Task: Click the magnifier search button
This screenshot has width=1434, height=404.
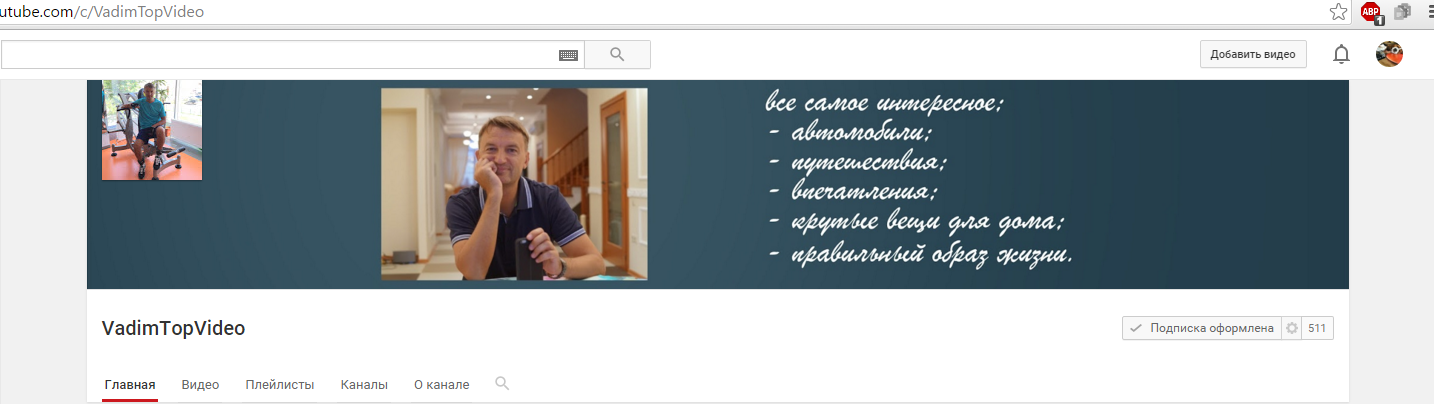Action: (617, 54)
